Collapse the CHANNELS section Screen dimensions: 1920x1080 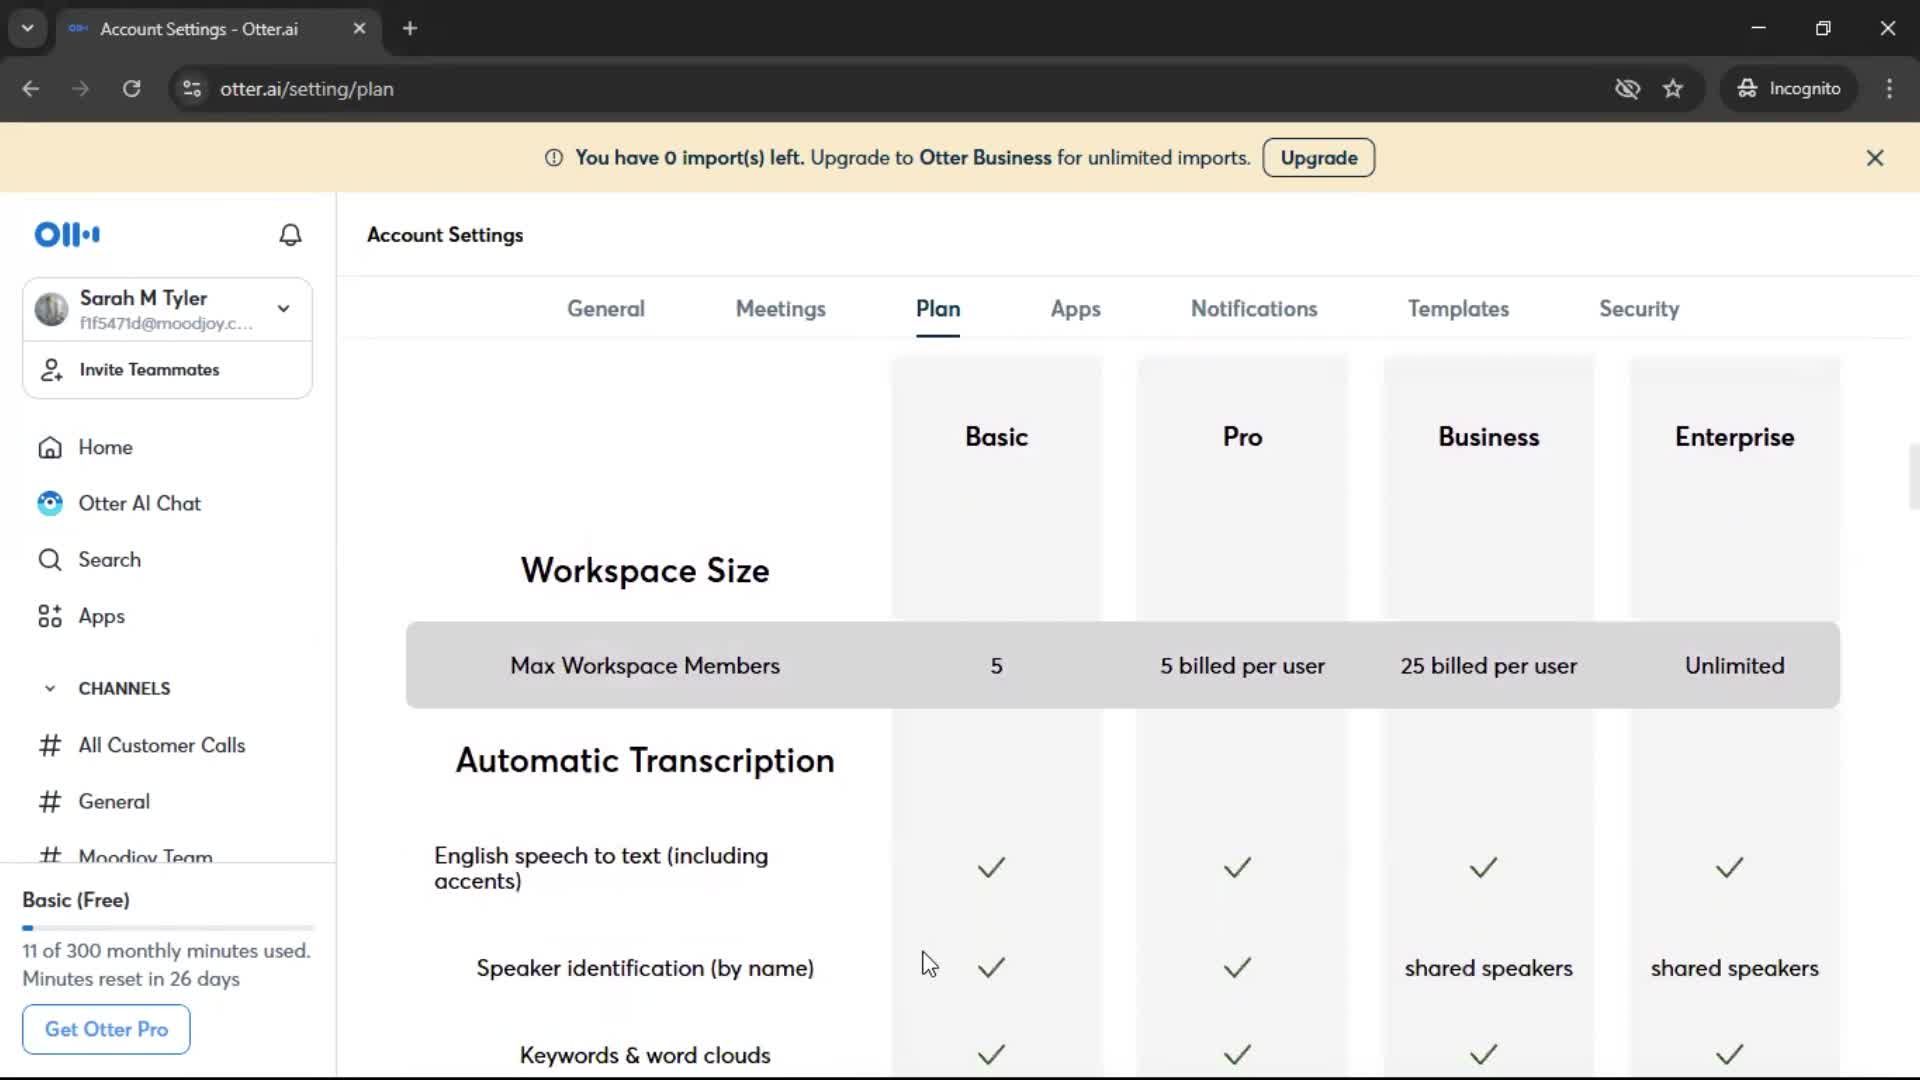50,688
